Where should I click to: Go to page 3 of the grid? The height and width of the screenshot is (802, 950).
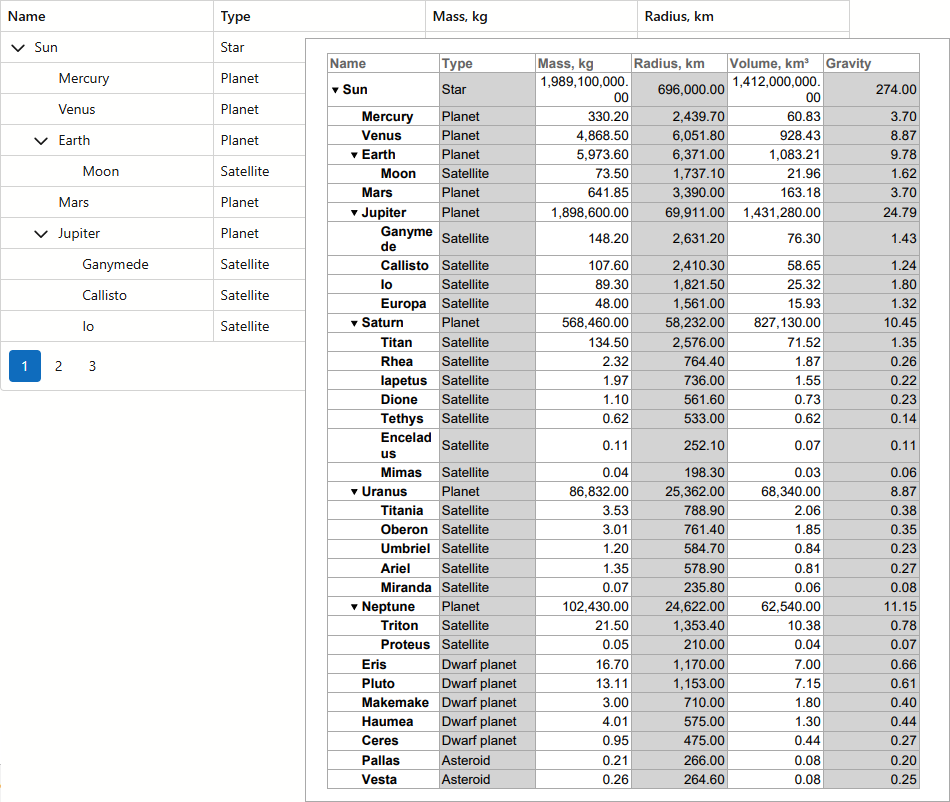click(x=92, y=366)
